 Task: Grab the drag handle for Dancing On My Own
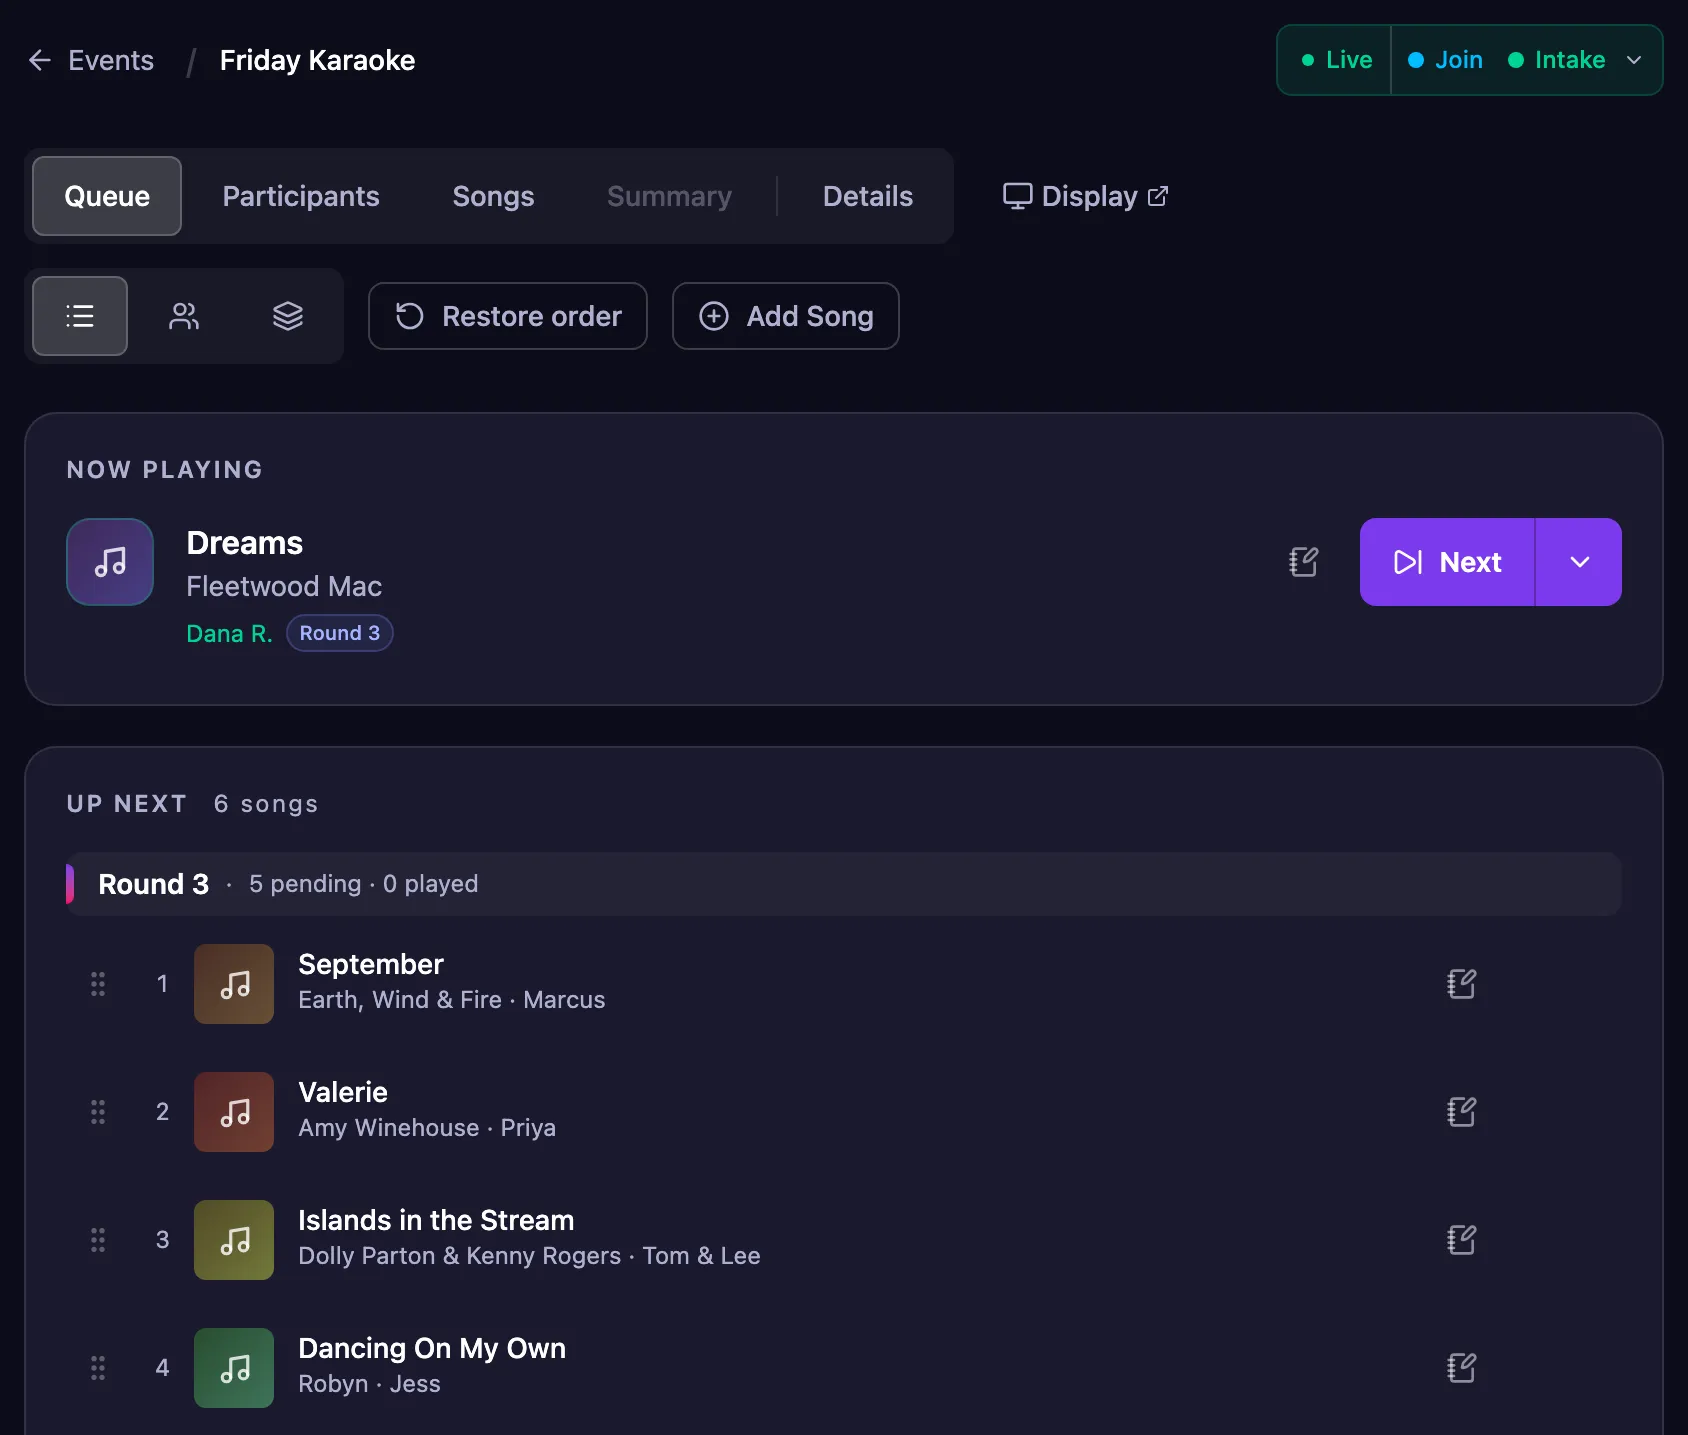(x=98, y=1368)
